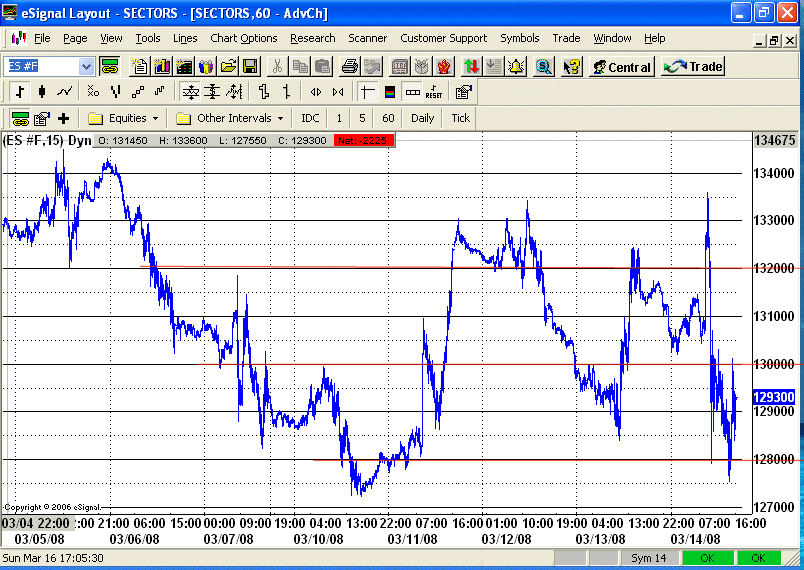
Task: Save the layout with floppy disk icon
Action: tap(250, 67)
